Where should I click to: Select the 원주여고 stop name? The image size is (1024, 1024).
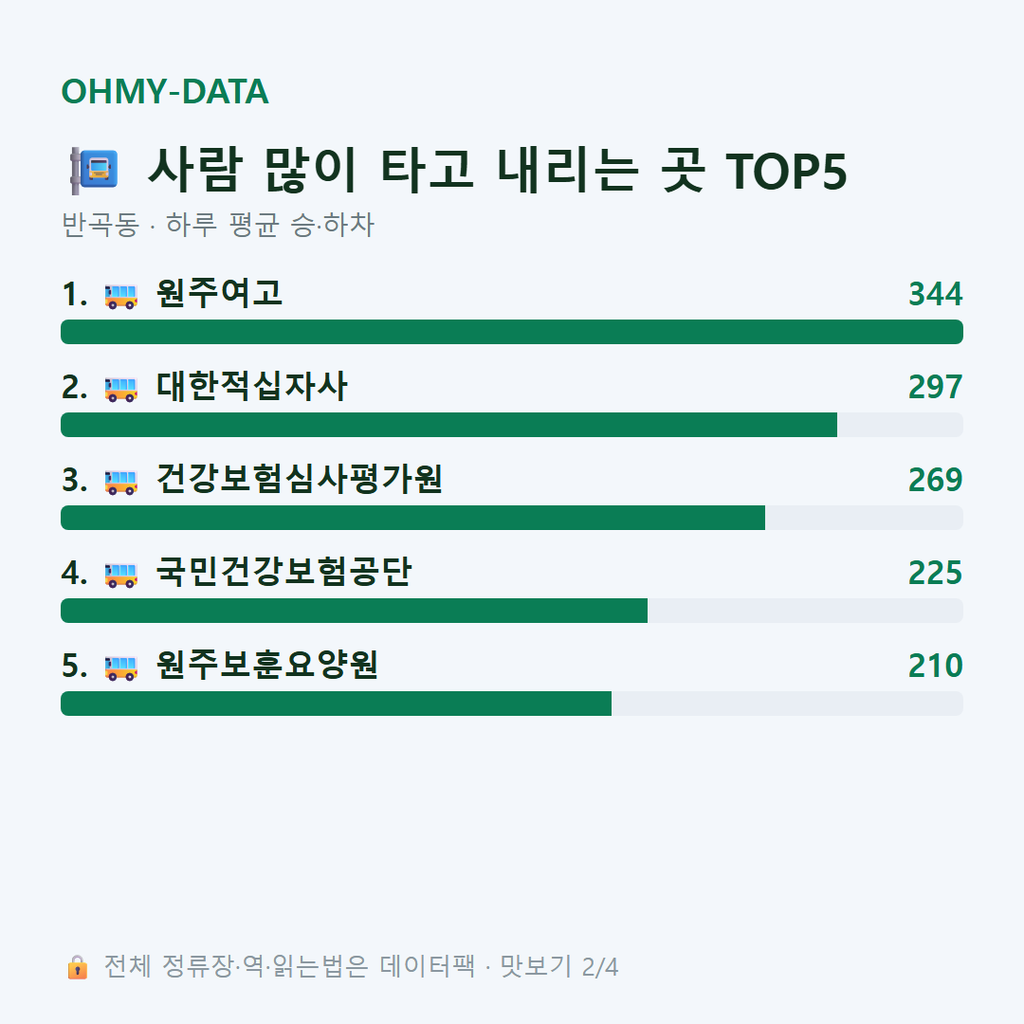point(219,293)
